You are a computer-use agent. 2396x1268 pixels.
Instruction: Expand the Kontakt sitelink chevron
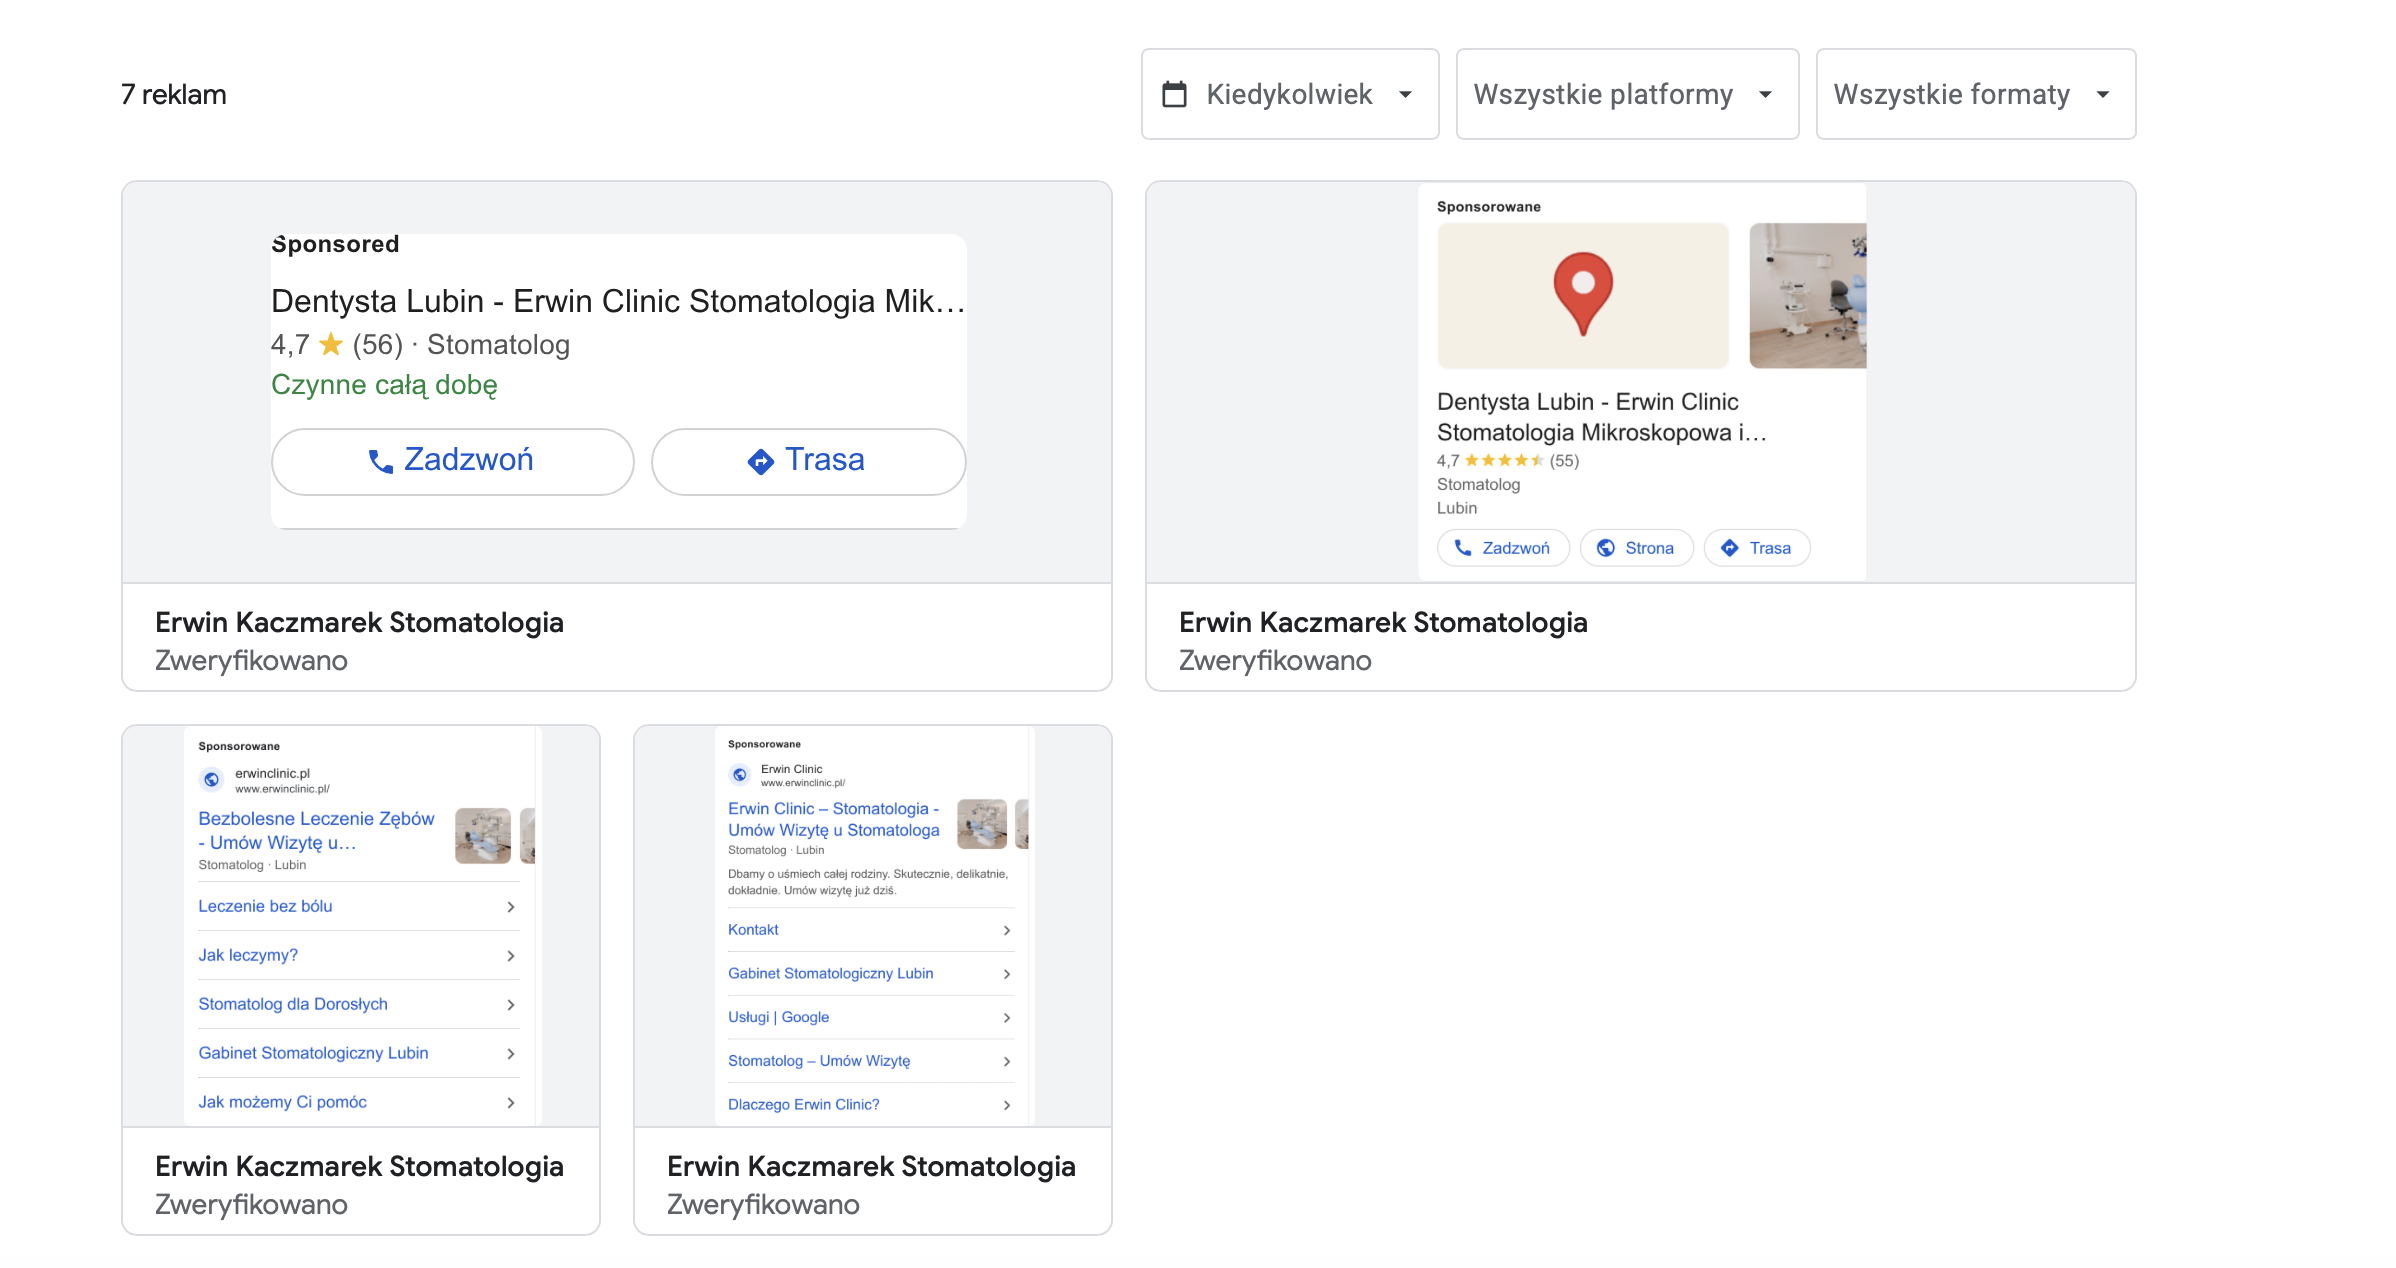[x=1006, y=930]
